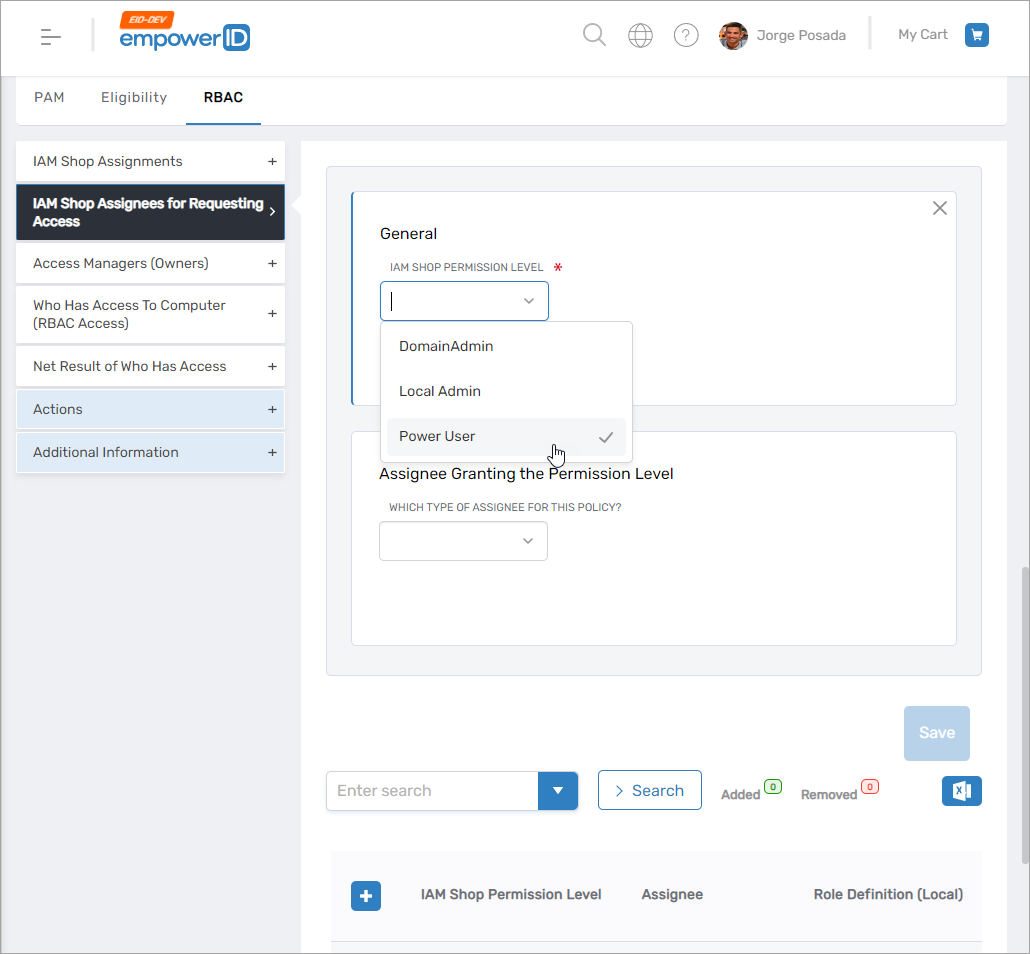The height and width of the screenshot is (954, 1030).
Task: Close the General panel with the X
Action: tap(939, 208)
